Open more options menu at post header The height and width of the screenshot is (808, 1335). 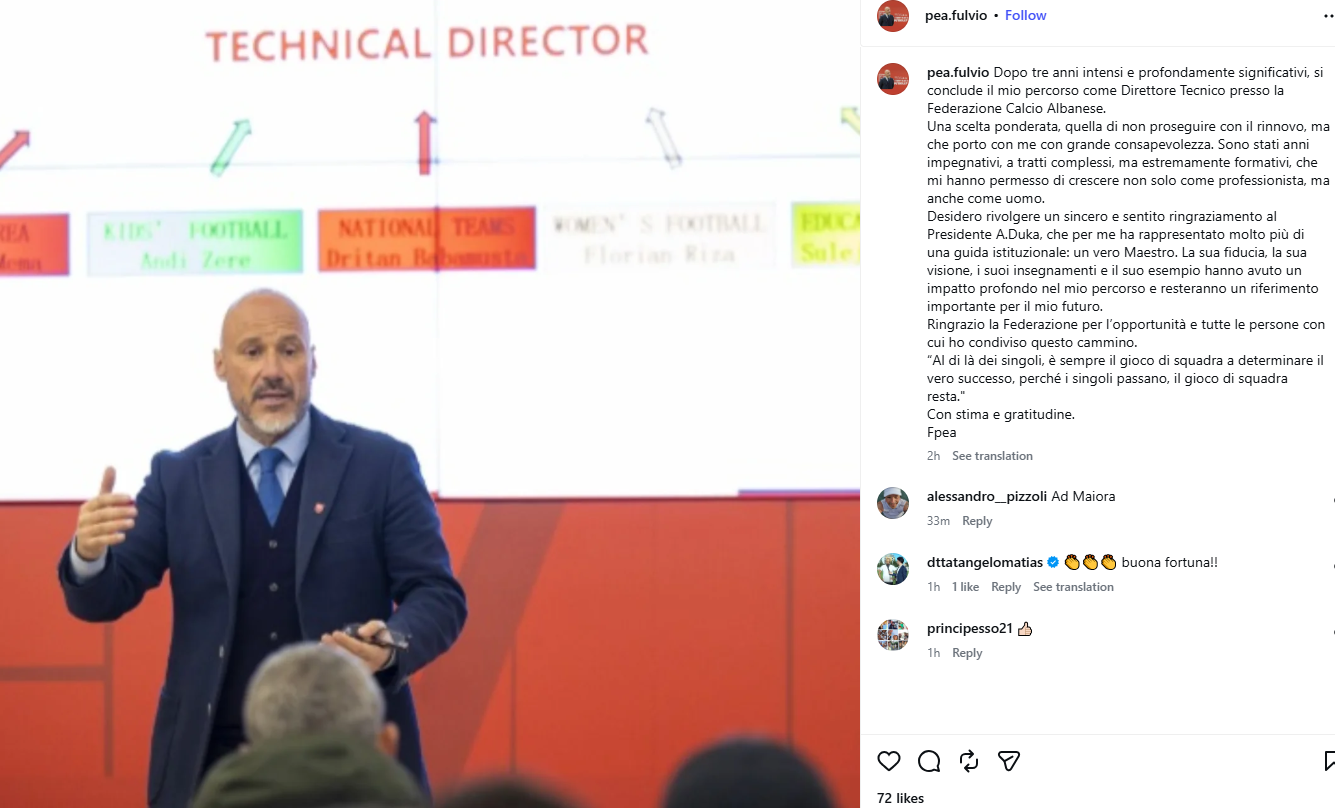point(1328,16)
